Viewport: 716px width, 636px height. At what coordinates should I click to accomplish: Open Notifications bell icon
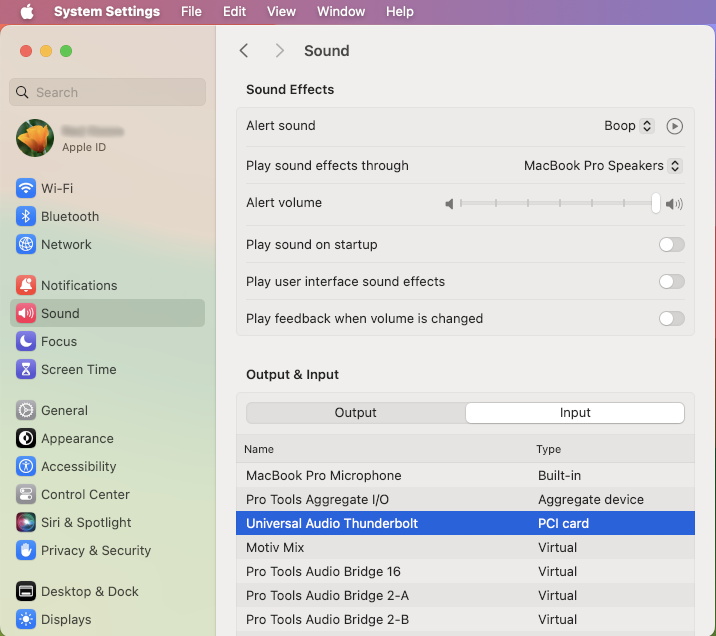coord(26,285)
